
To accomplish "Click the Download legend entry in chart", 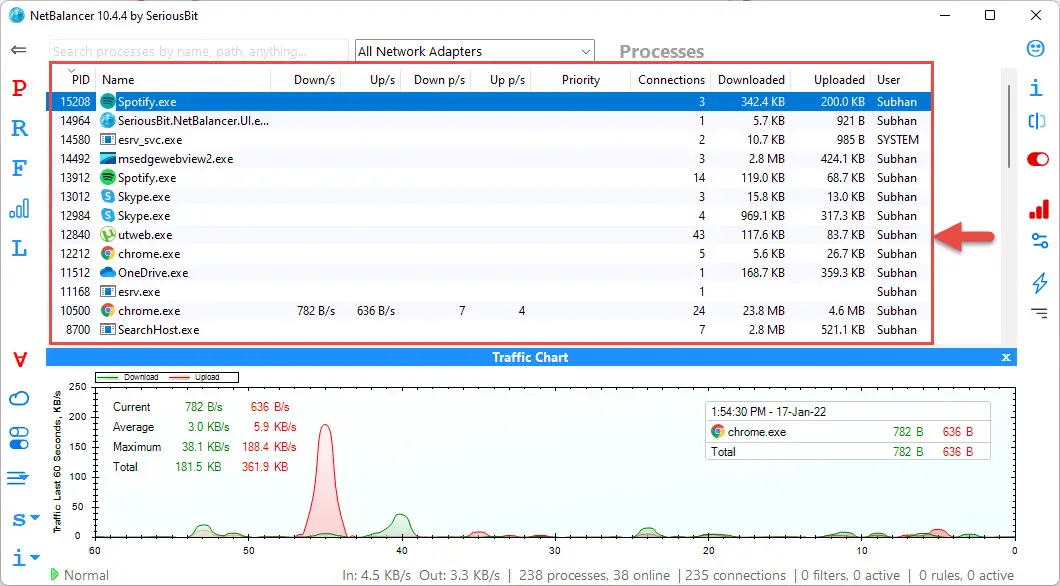I will (128, 377).
